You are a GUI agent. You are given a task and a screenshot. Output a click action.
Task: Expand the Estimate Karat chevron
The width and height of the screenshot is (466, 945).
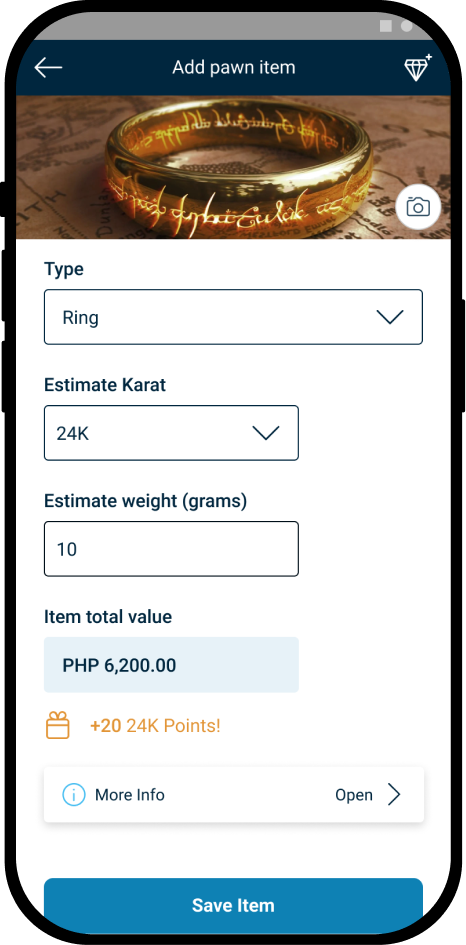tap(266, 433)
